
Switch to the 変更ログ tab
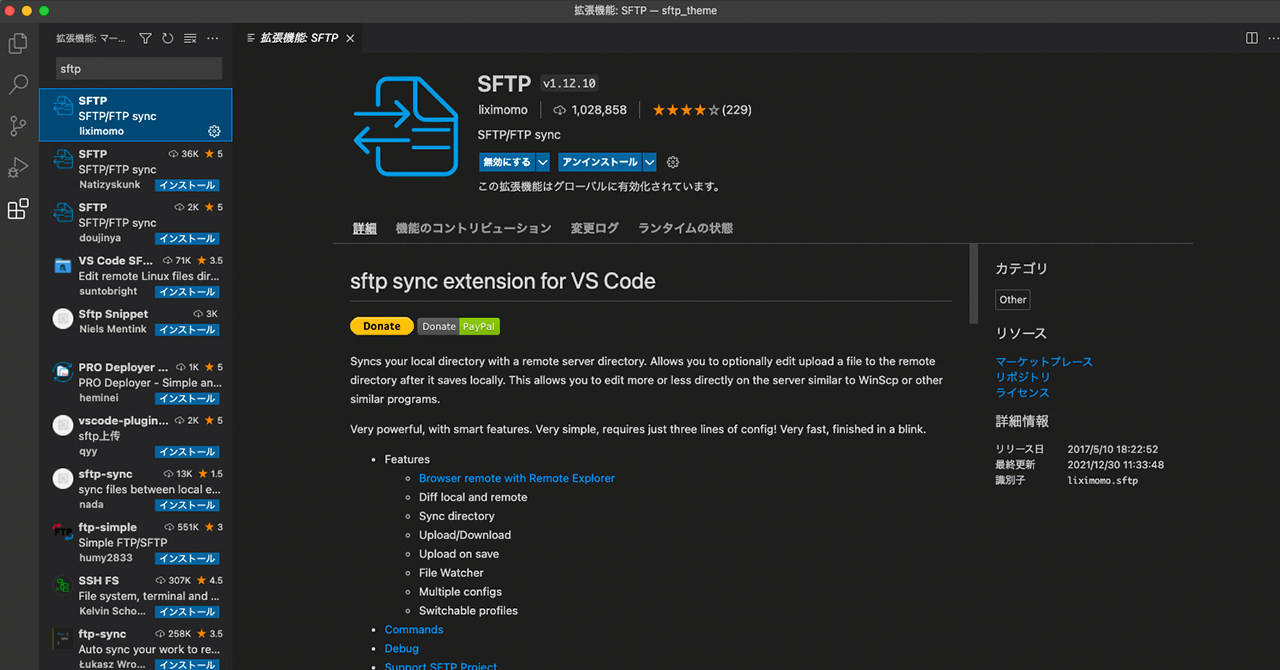tap(594, 228)
